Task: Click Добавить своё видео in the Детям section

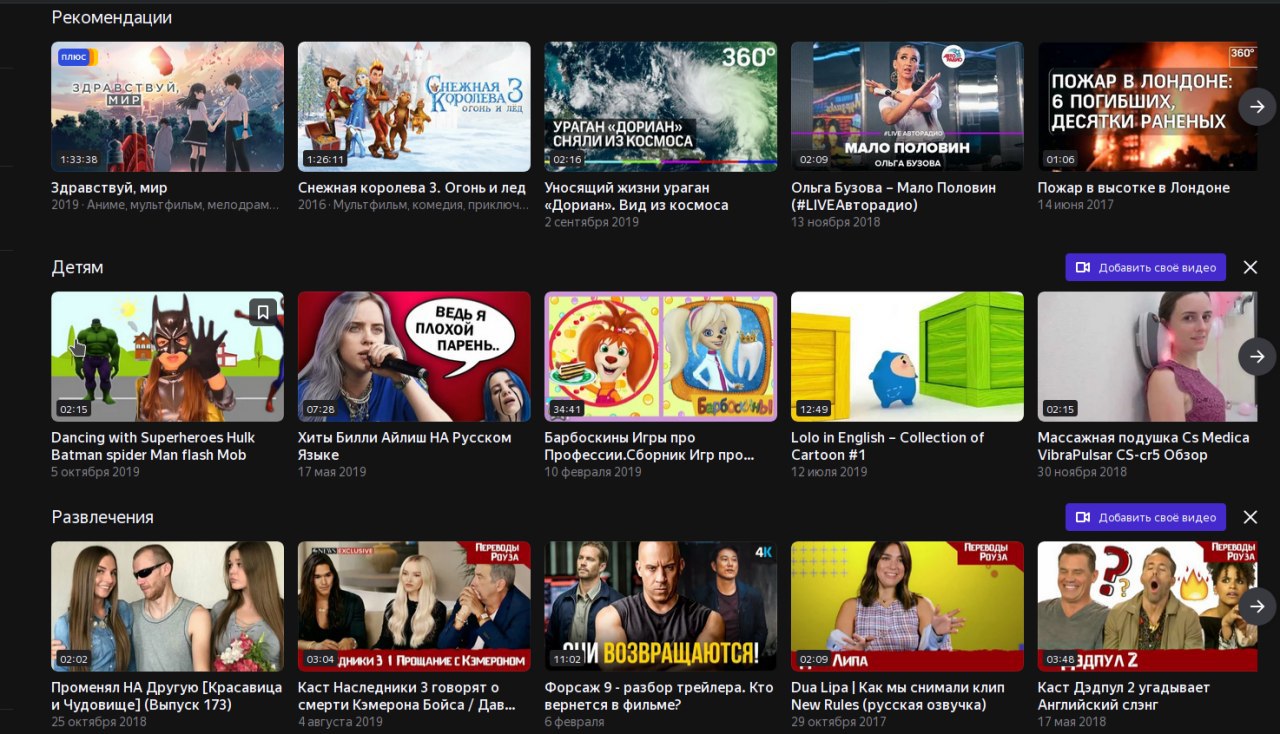Action: 1146,267
